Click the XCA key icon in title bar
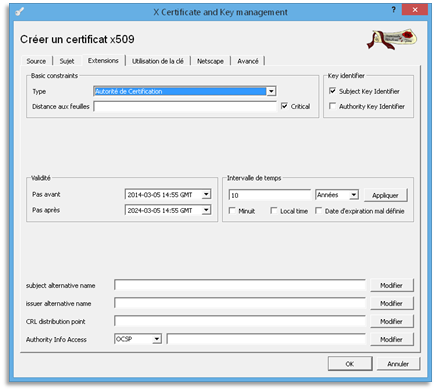This screenshot has width=435, height=391. coord(20,12)
